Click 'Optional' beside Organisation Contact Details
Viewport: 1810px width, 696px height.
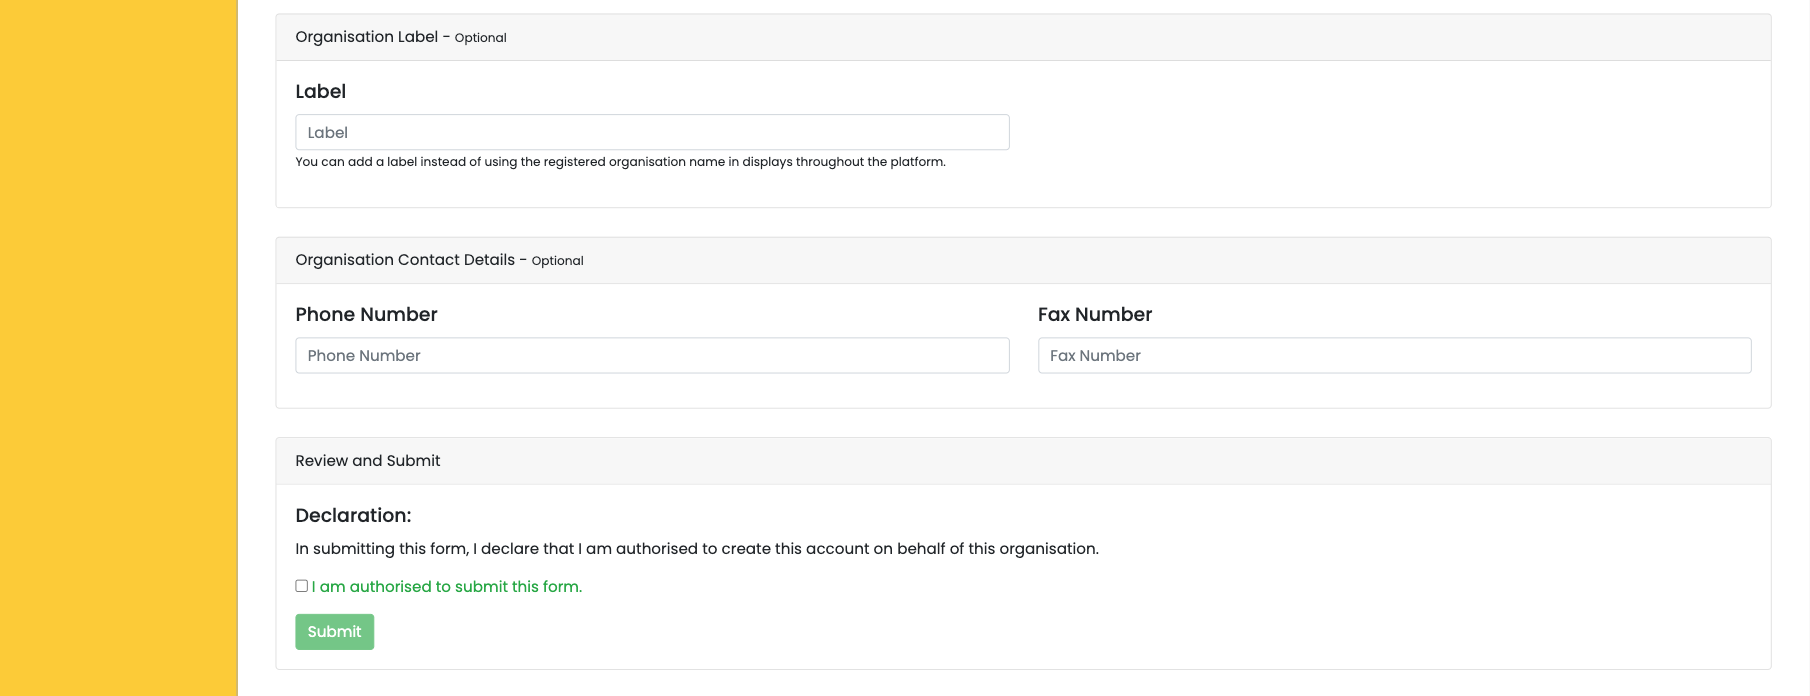click(x=557, y=261)
